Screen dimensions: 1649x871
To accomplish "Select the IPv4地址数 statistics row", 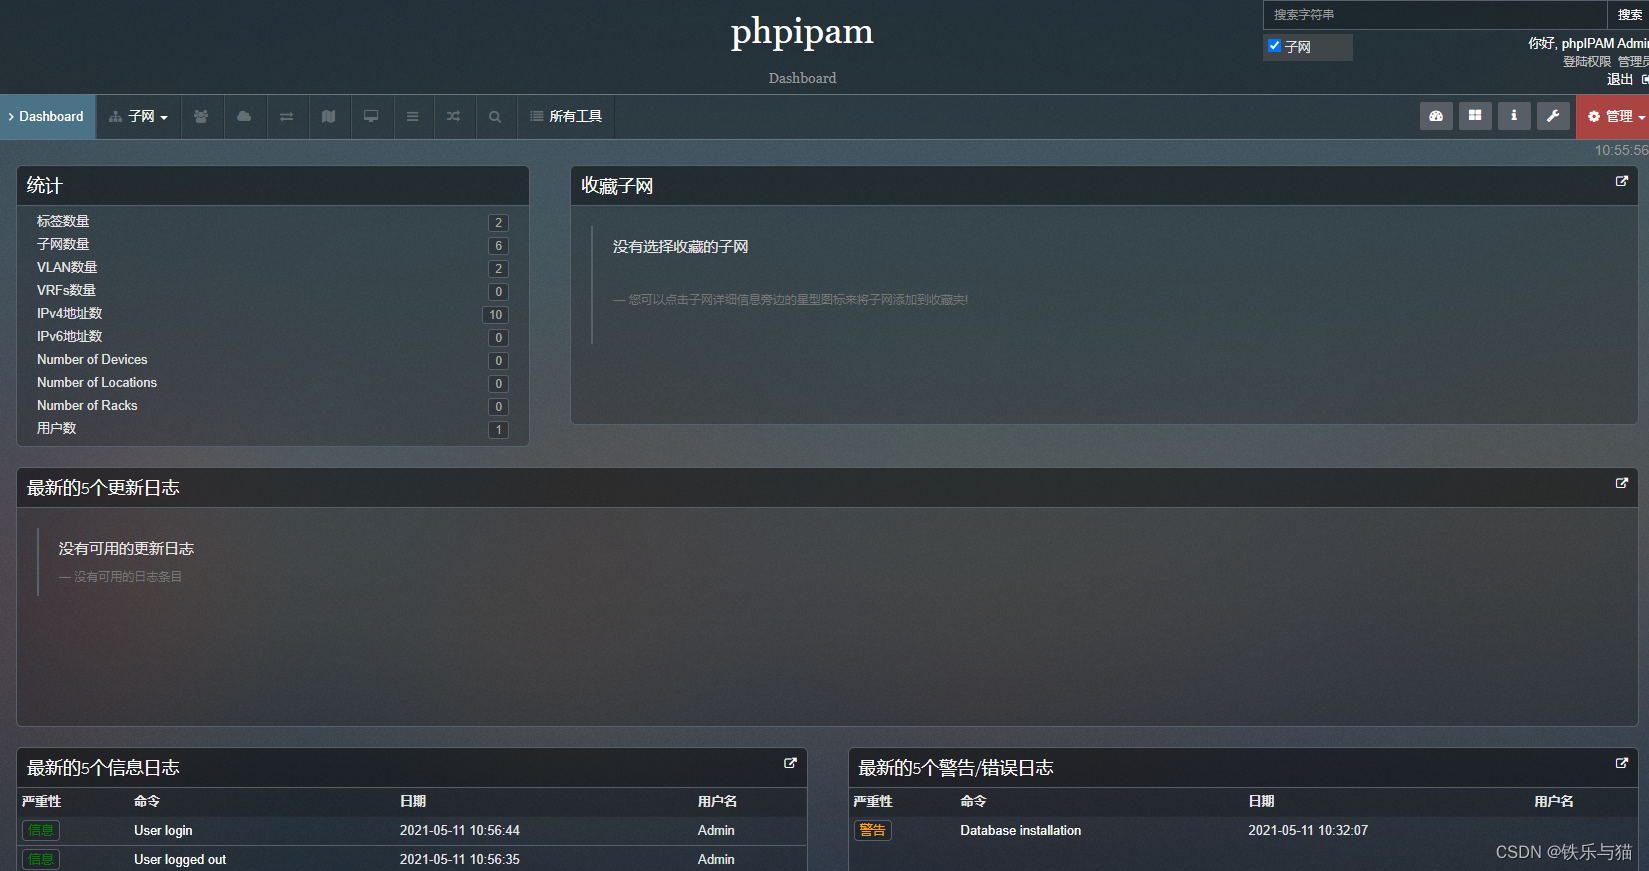I will pyautogui.click(x=272, y=314).
